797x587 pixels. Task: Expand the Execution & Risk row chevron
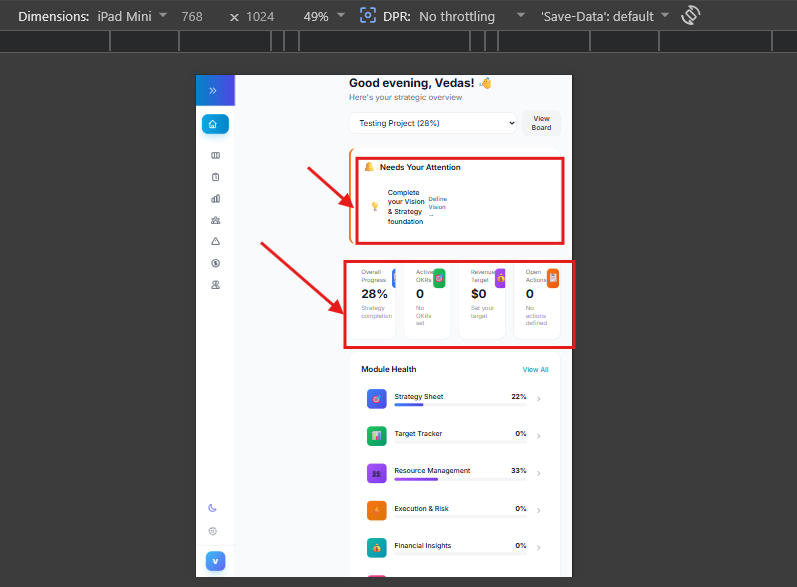[539, 510]
